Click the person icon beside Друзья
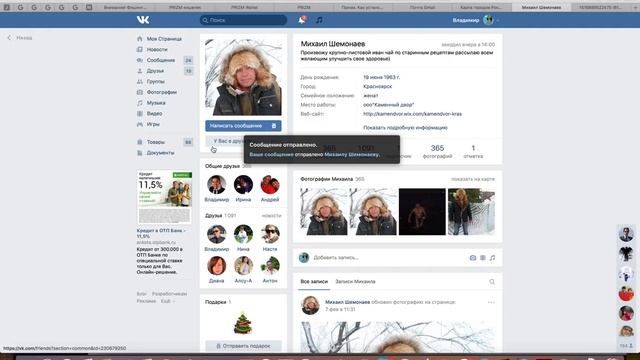This screenshot has width=640, height=360. (140, 71)
